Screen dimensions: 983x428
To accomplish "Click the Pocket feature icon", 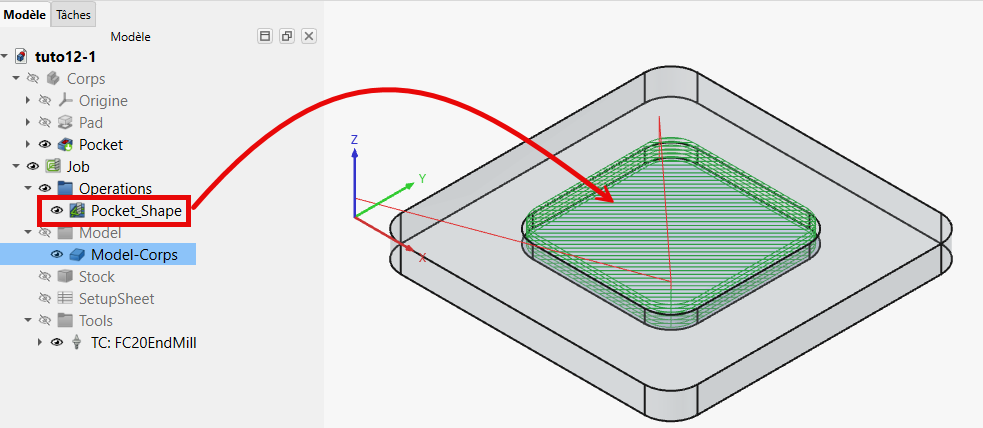I will pyautogui.click(x=65, y=144).
